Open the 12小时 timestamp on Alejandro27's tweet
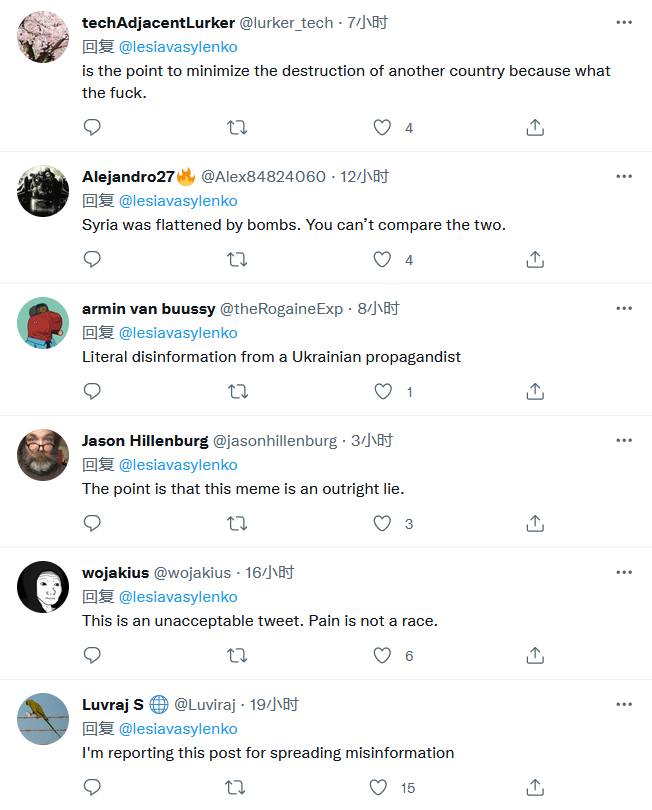This screenshot has height=810, width=652. 365,177
